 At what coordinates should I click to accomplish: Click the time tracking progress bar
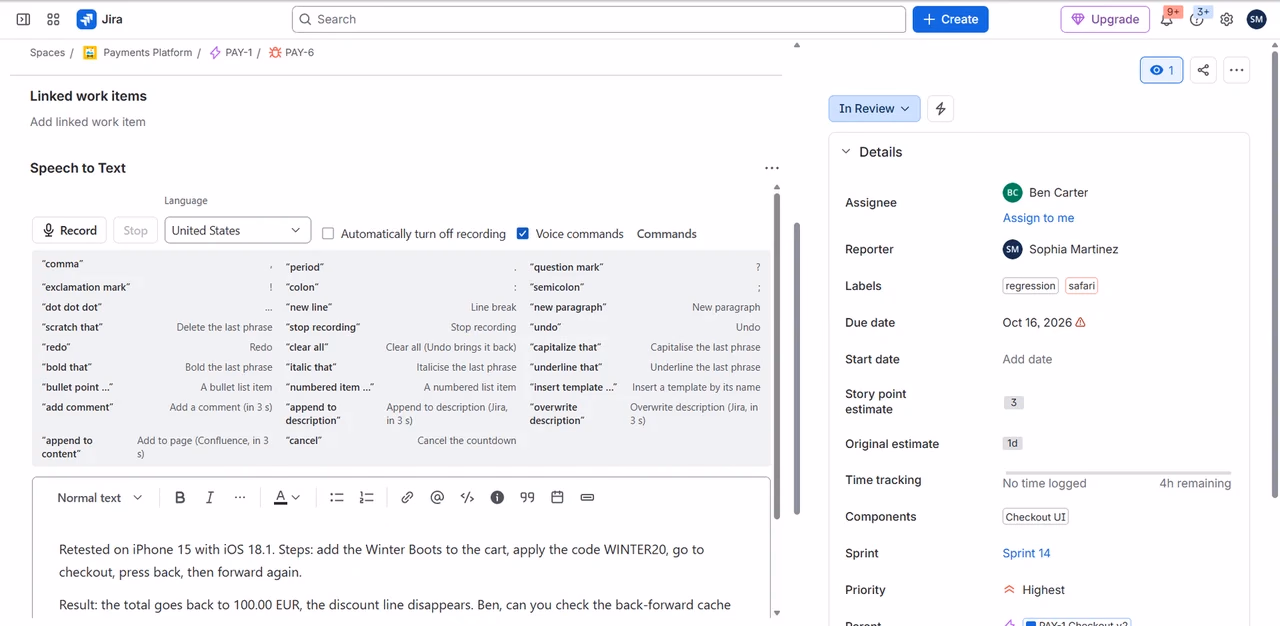point(1117,472)
